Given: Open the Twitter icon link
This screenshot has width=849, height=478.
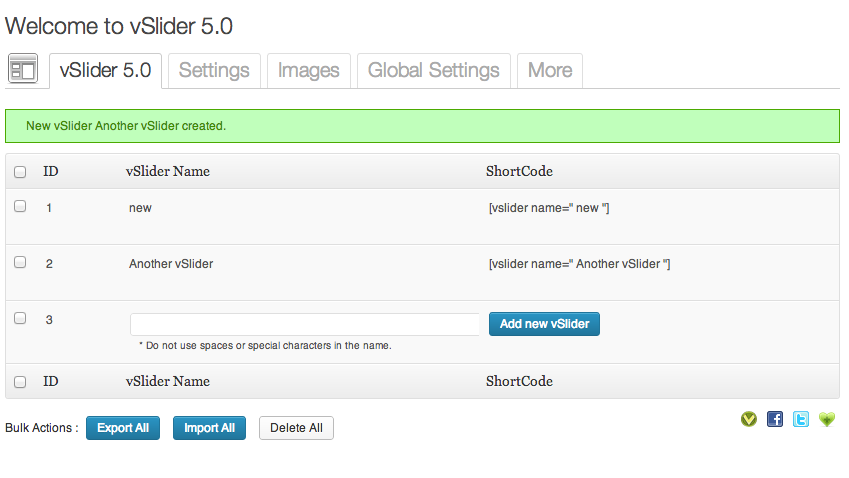Looking at the screenshot, I should coord(801,419).
